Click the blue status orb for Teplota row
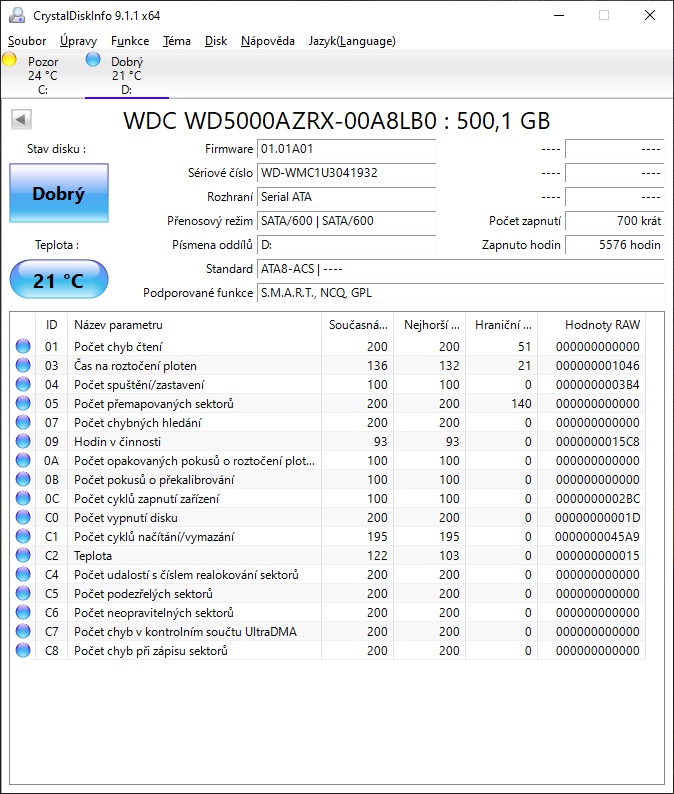 pyautogui.click(x=23, y=555)
